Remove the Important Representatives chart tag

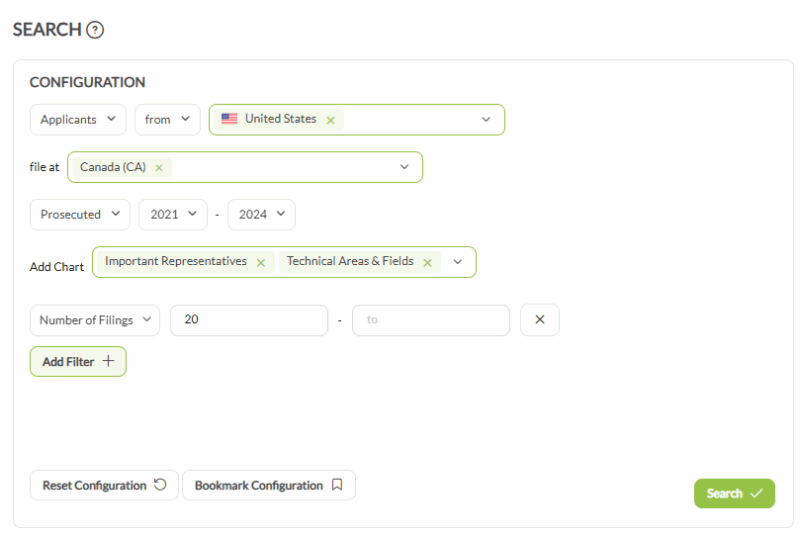pos(260,262)
